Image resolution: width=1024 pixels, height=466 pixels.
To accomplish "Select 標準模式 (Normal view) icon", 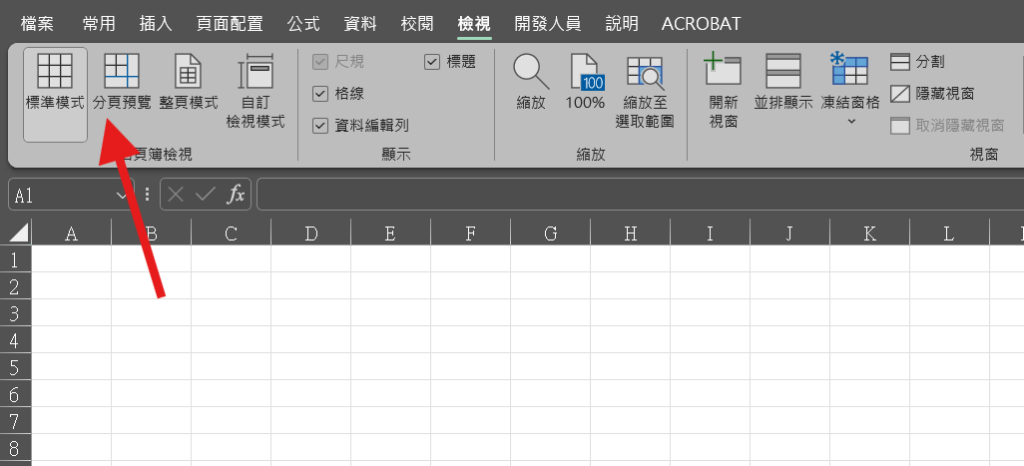I will point(55,80).
